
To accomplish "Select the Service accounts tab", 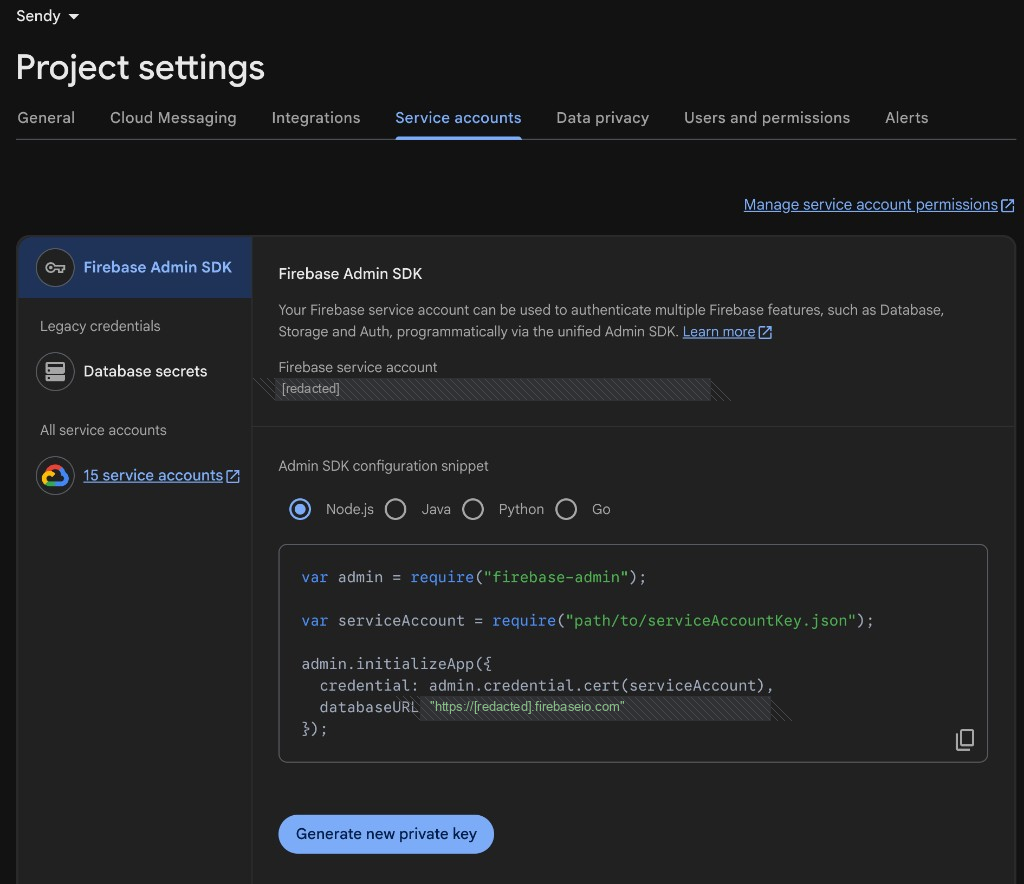I will coord(458,118).
